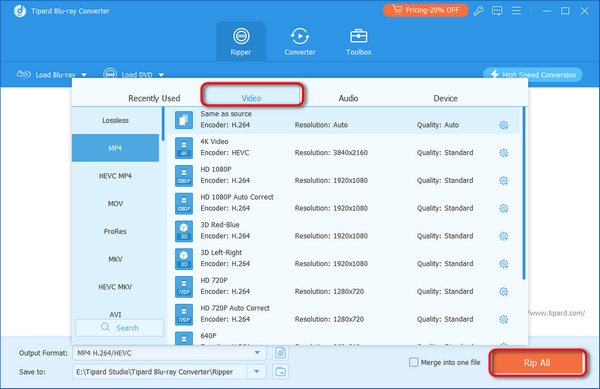600x389 pixels.
Task: Click the "Resolution: 1280x720" for HD 720P
Action: tap(329, 291)
